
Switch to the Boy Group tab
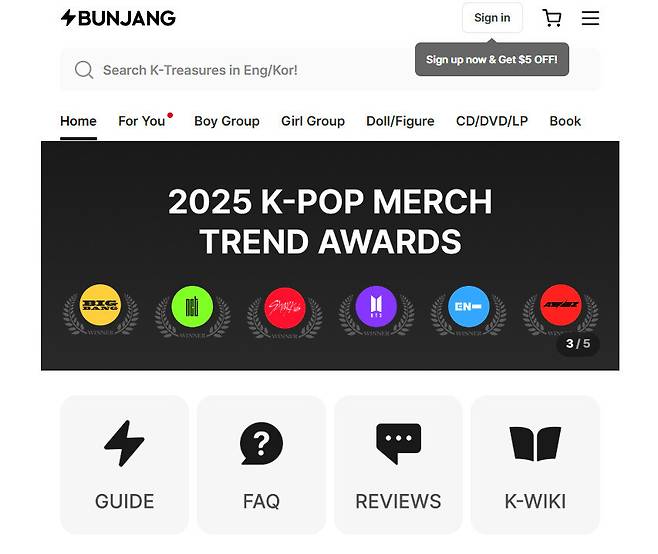tap(227, 121)
